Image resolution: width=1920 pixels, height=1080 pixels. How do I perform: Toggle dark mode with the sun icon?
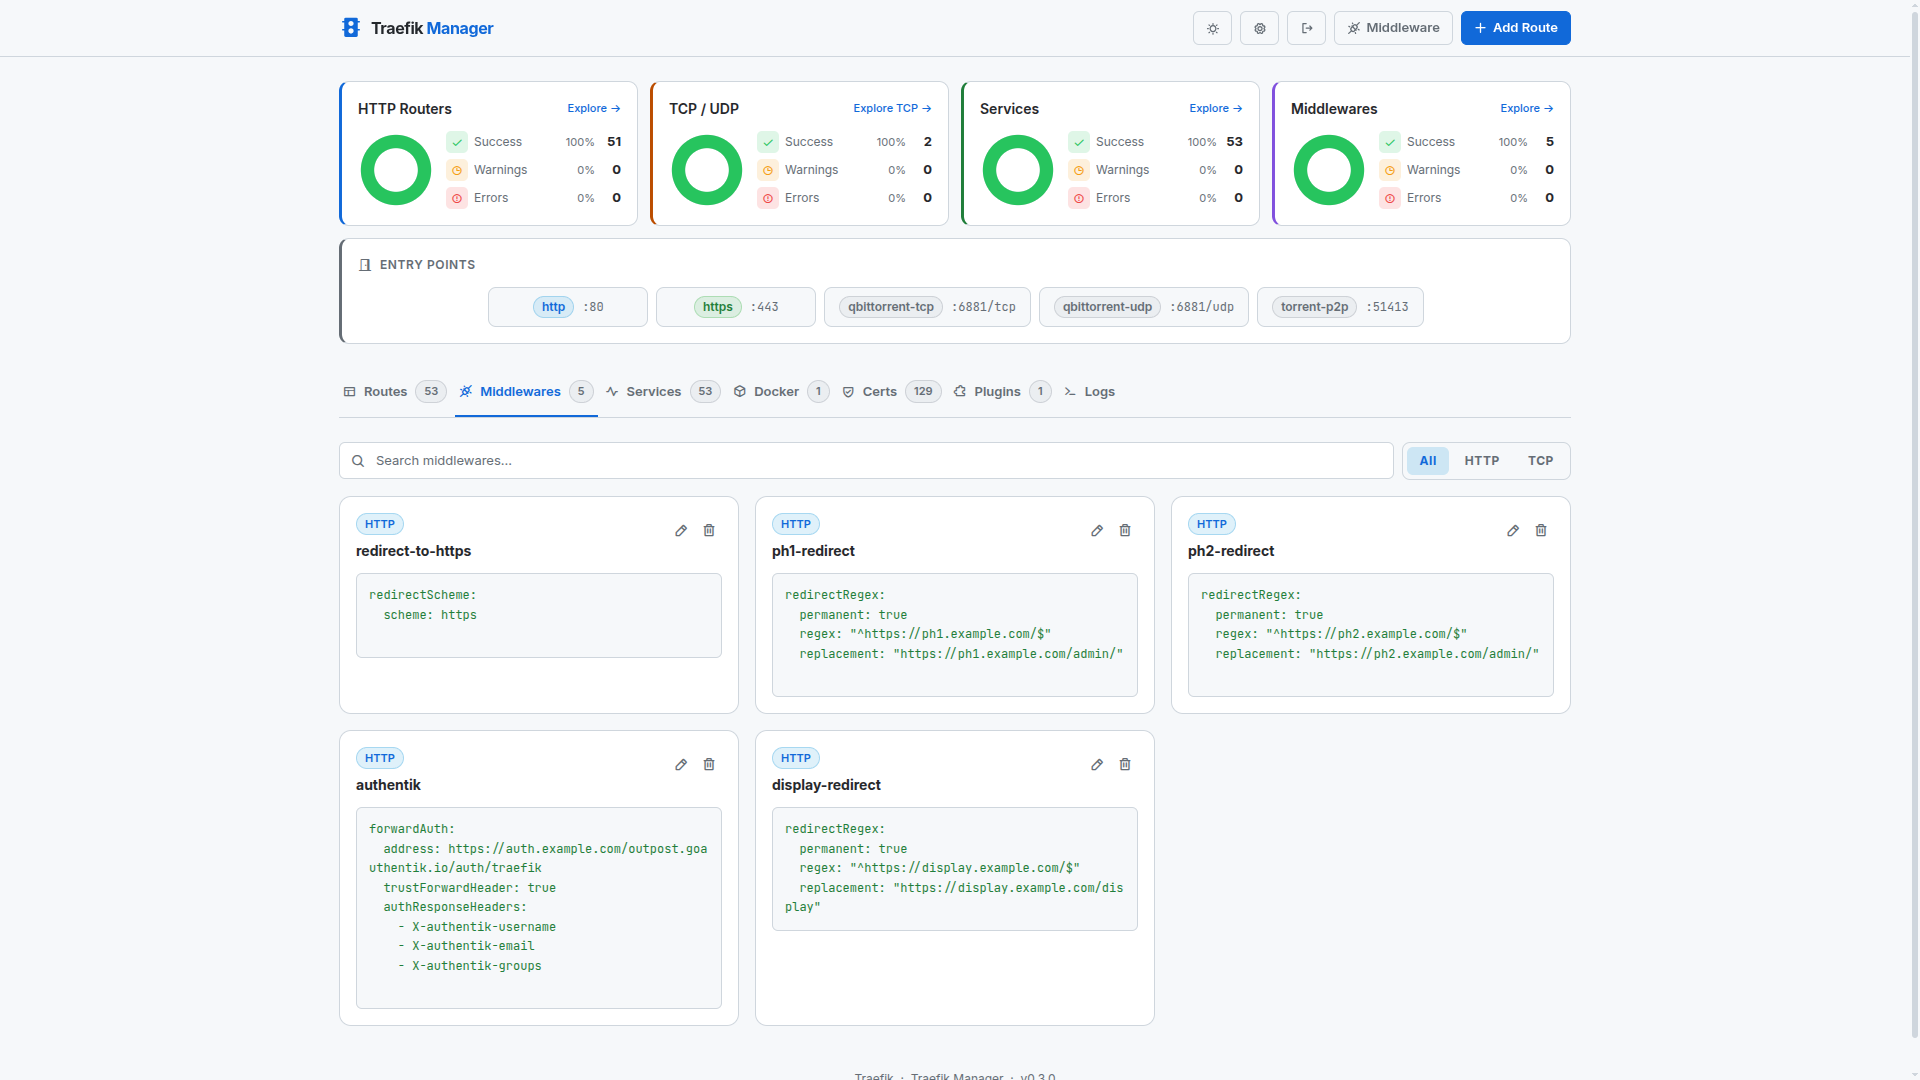[1211, 28]
